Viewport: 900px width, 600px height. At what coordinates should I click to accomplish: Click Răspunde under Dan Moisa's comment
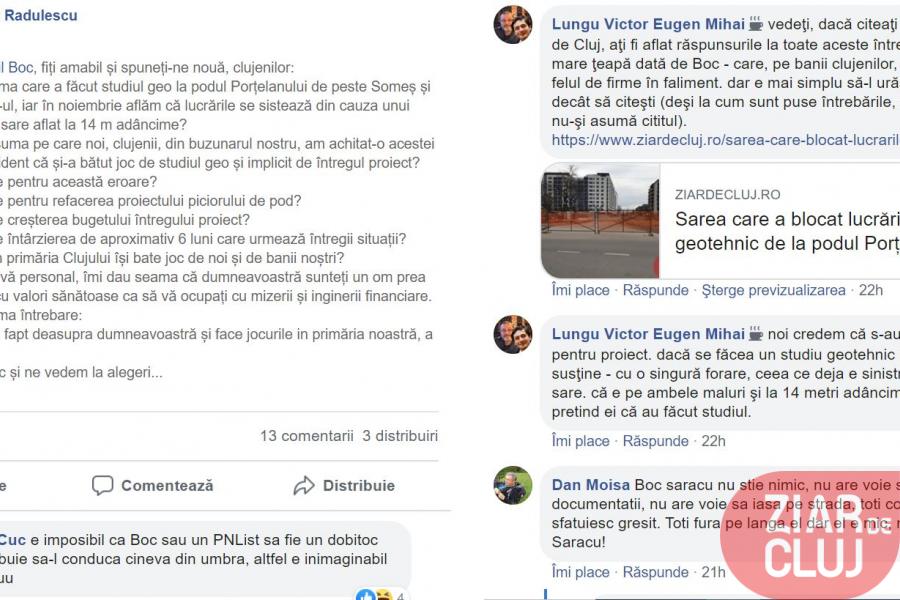click(x=655, y=572)
